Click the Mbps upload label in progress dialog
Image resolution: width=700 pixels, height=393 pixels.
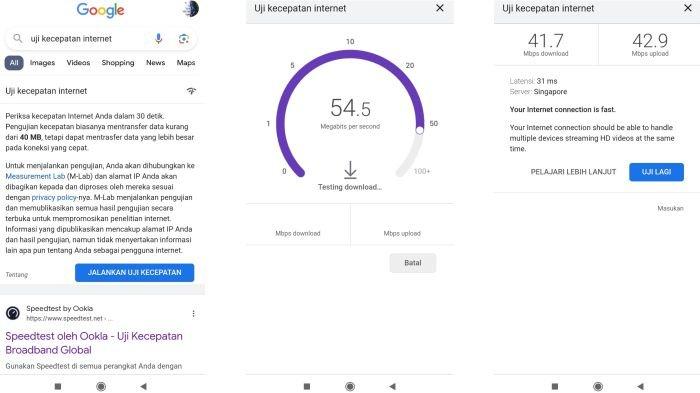tap(402, 233)
